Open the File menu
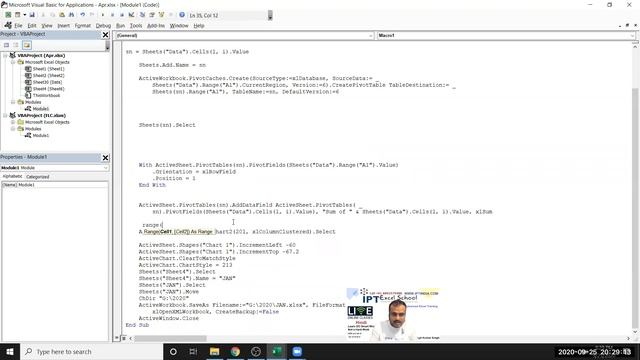 pos(18,25)
